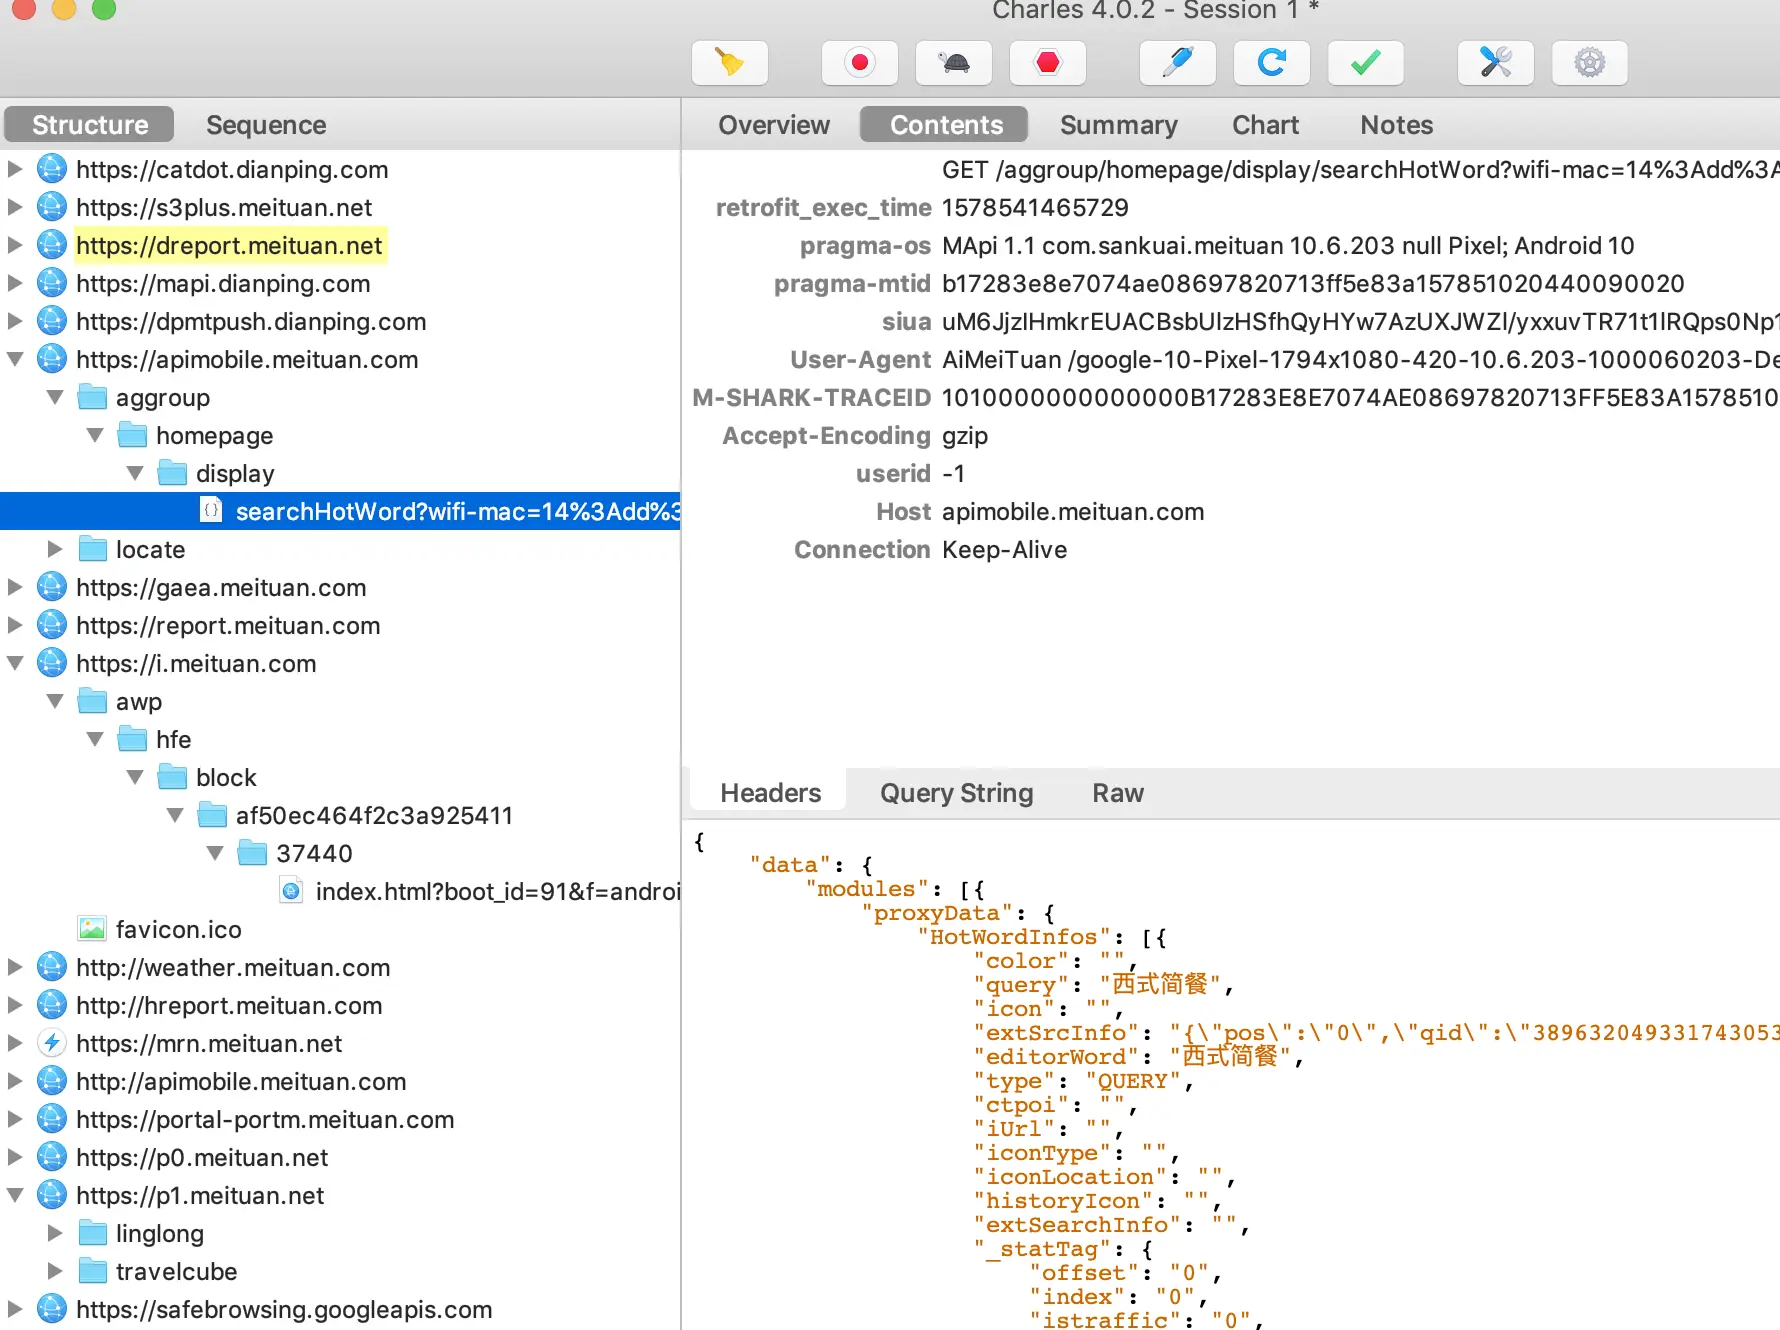Click the index.html file icon
1780x1330 pixels.
click(291, 890)
